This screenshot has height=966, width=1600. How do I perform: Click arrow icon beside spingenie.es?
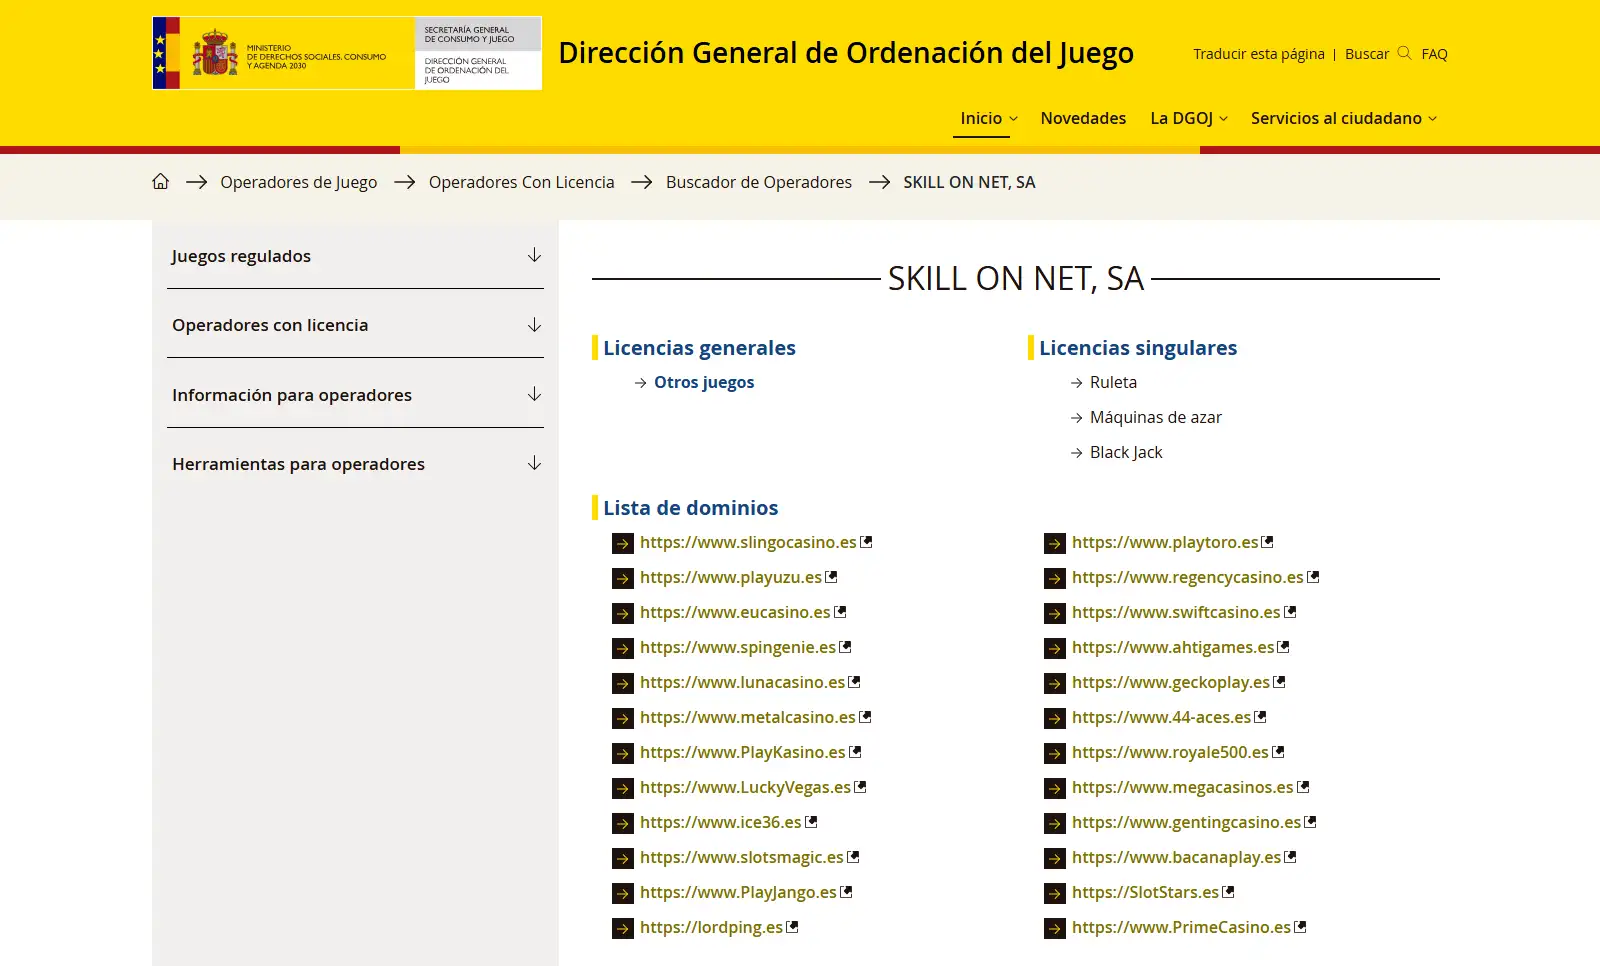623,648
